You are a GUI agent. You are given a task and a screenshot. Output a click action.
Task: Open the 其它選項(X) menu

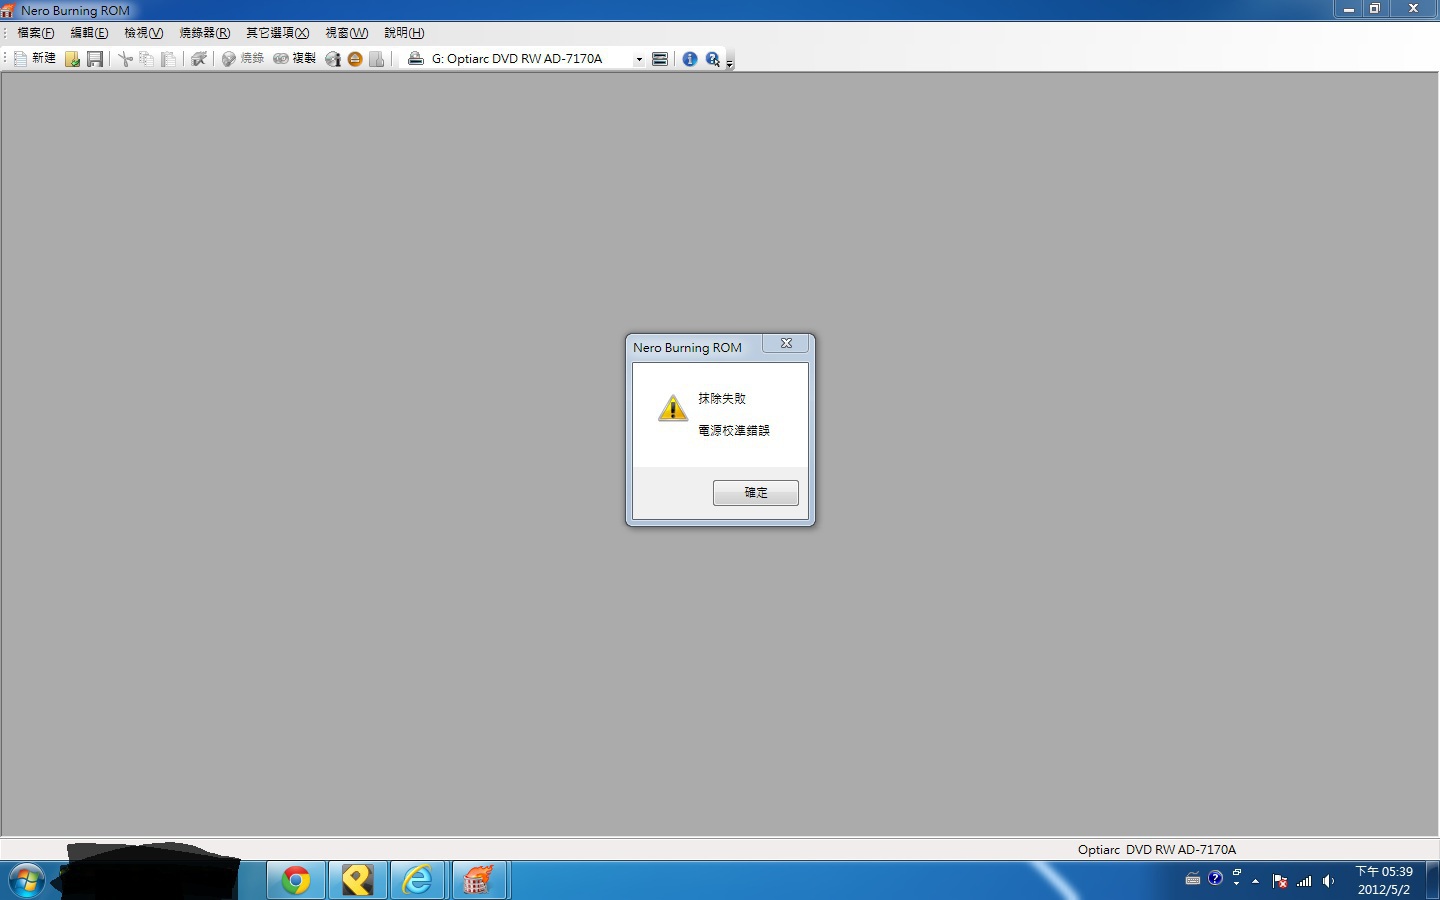(278, 33)
